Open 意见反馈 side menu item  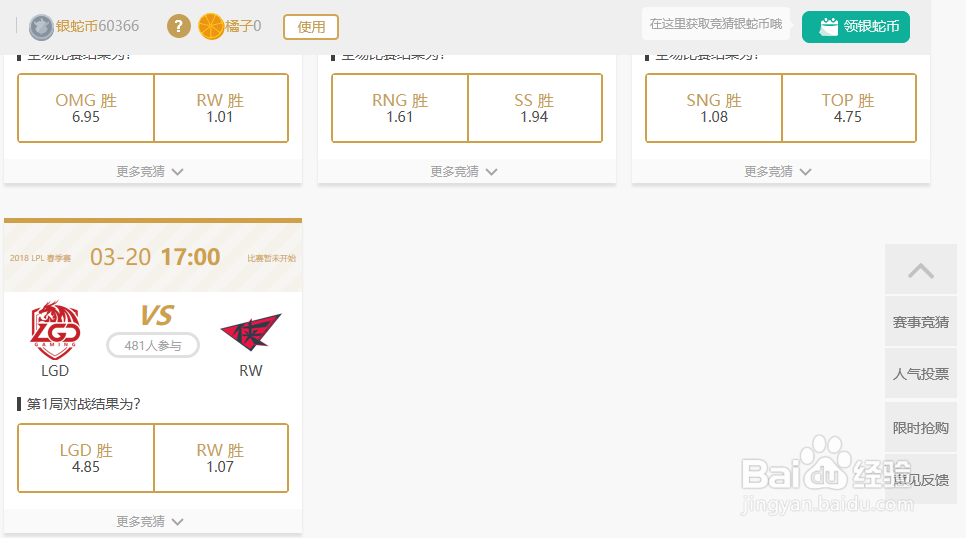click(x=921, y=479)
